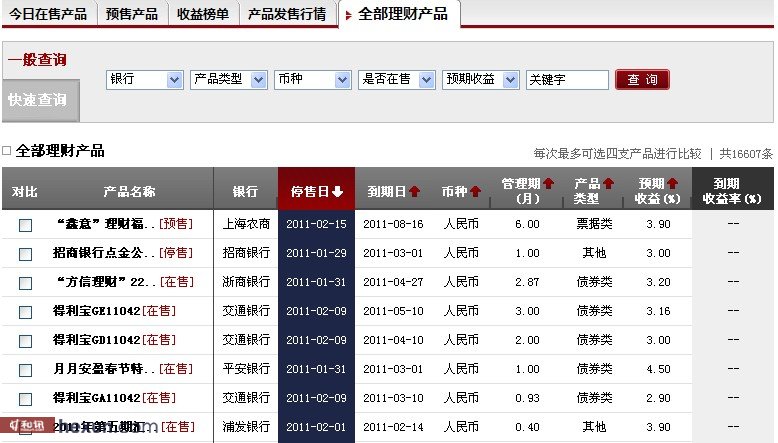The height and width of the screenshot is (443, 778).
Task: Open the 银行 dropdown
Action: 144,79
